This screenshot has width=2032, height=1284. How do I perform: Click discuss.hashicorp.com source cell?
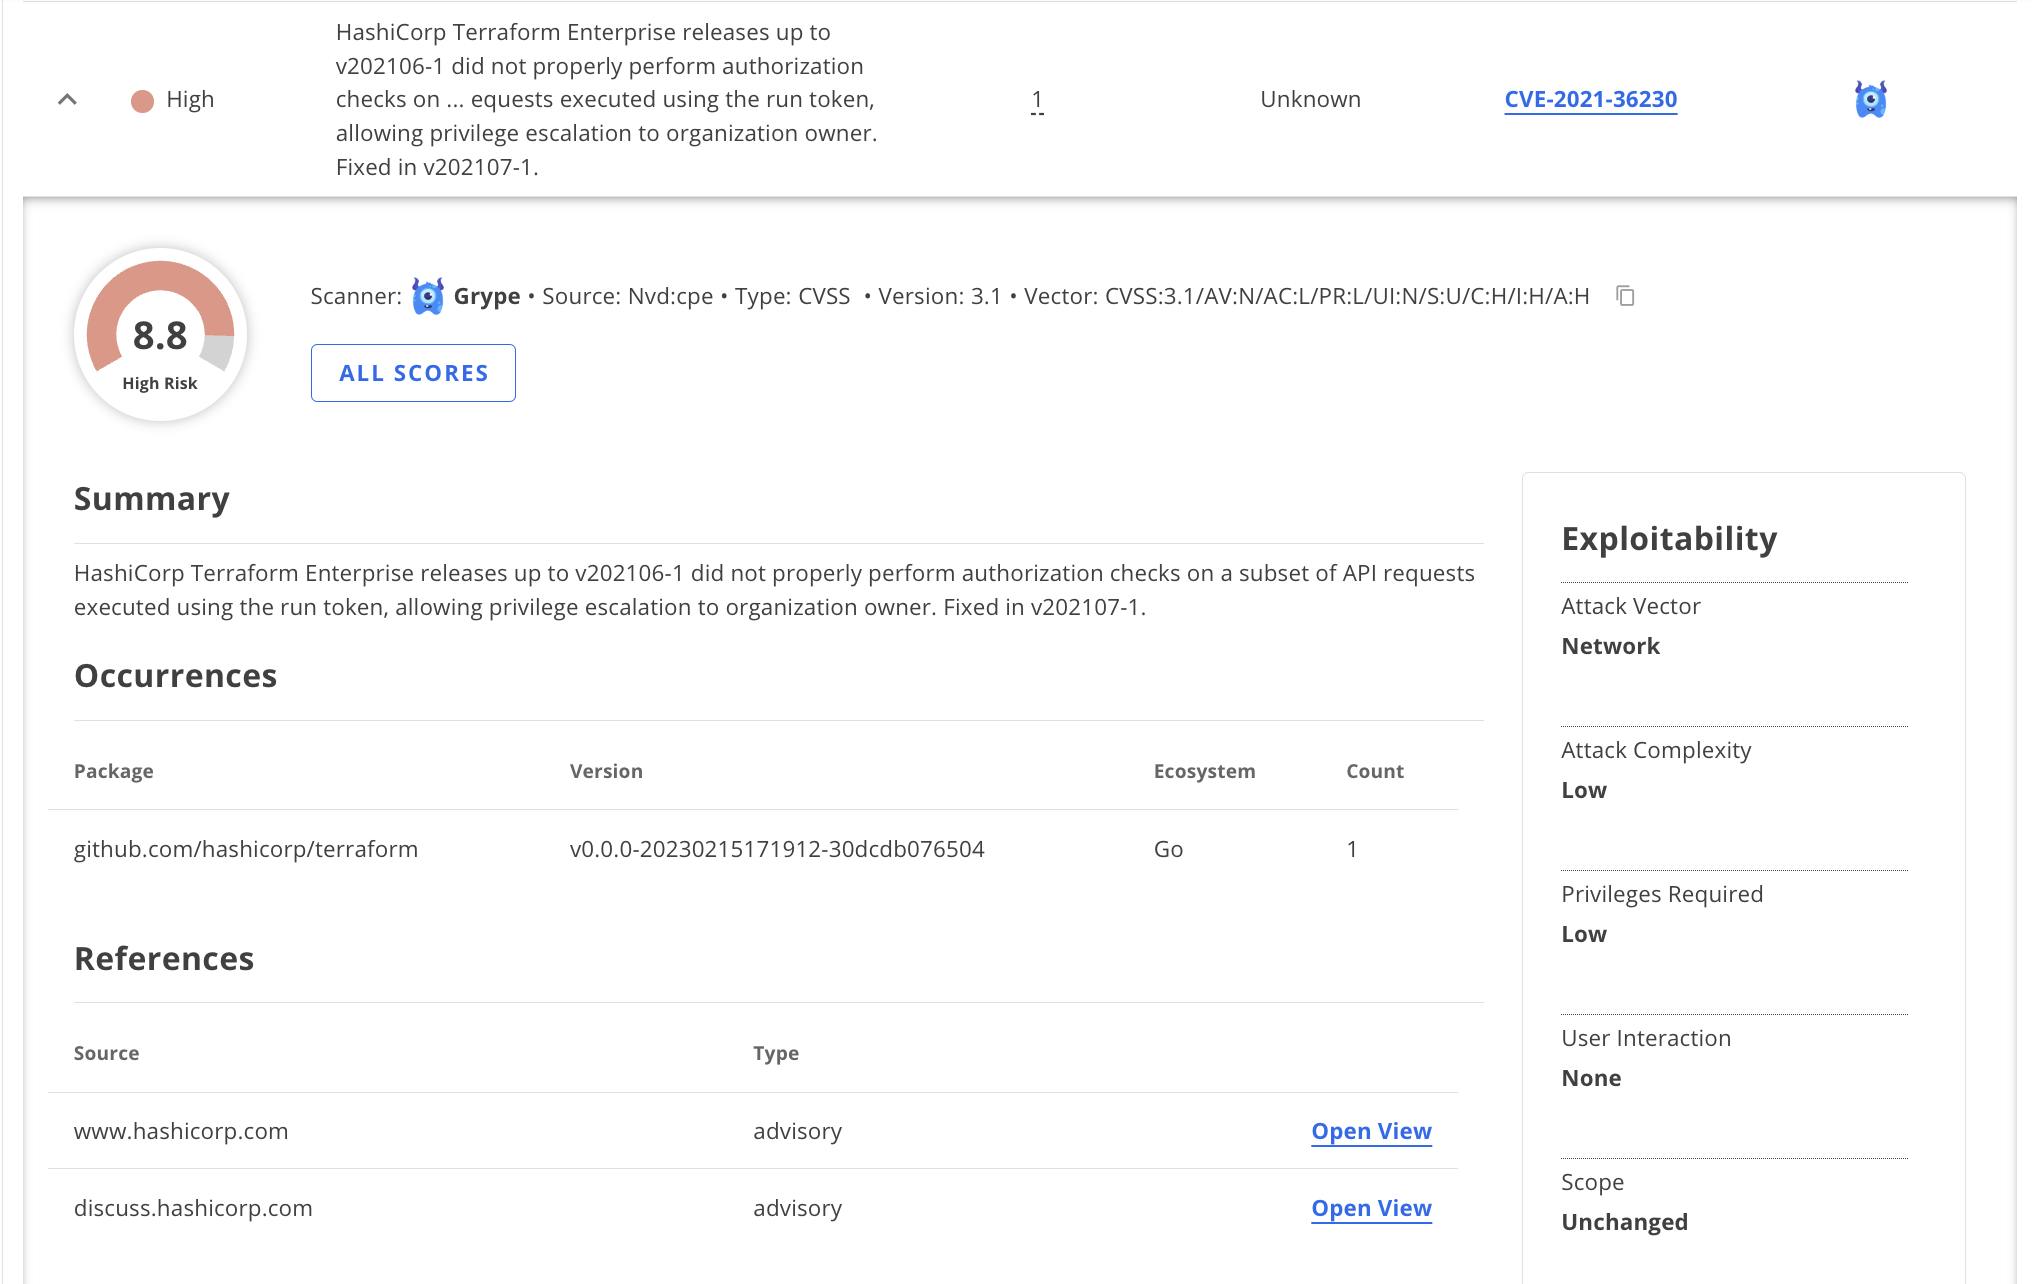click(193, 1208)
